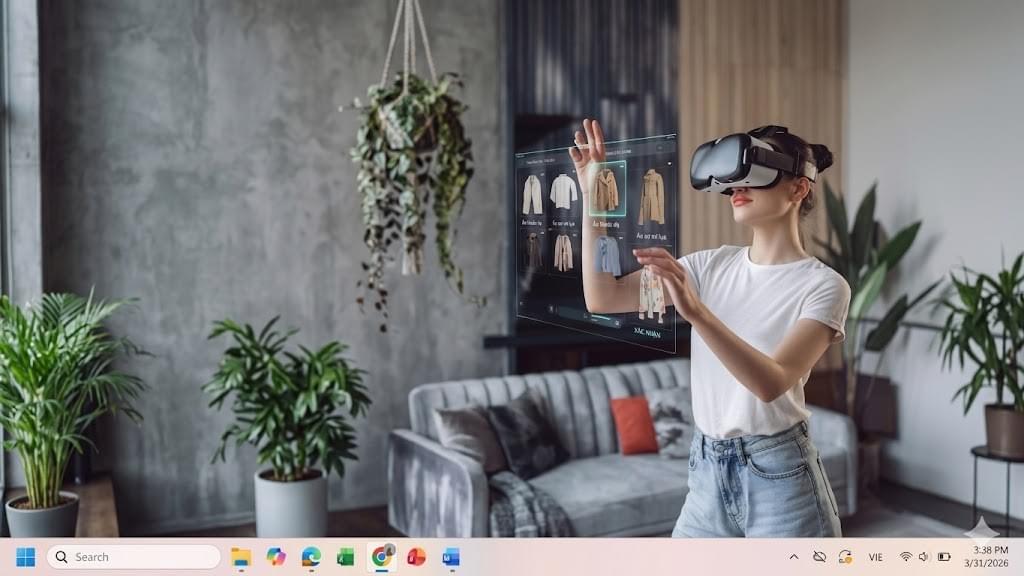
Task: Open File Explorer from the taskbar
Action: pos(241,557)
